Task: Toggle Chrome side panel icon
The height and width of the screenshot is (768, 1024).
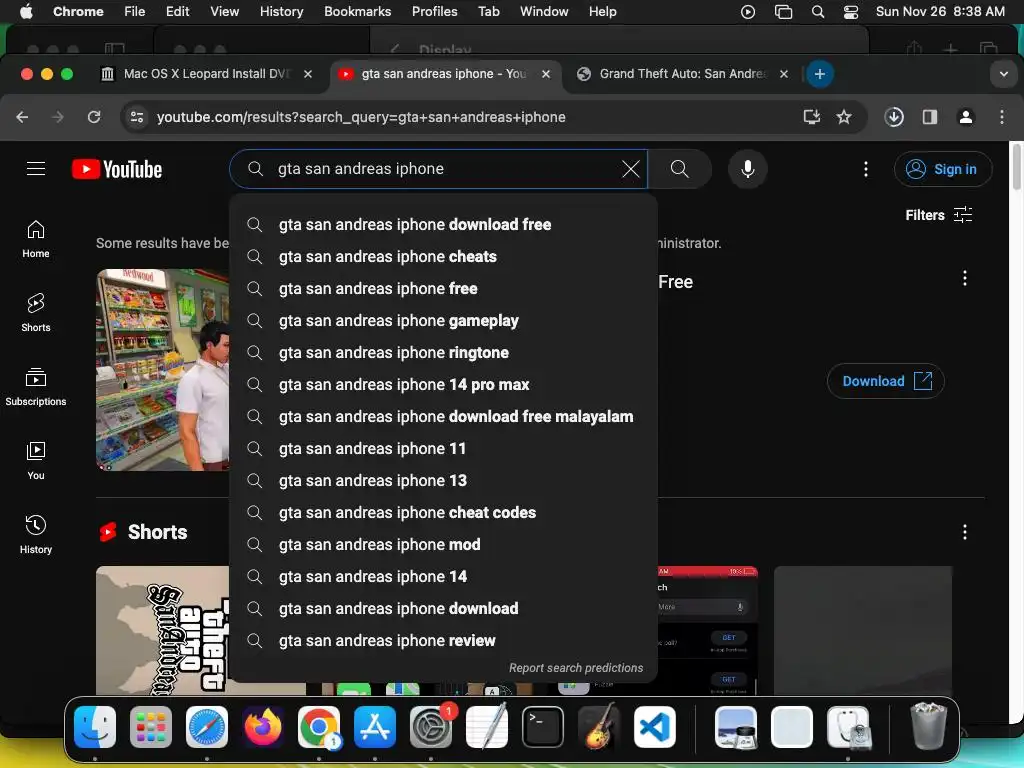Action: click(930, 117)
